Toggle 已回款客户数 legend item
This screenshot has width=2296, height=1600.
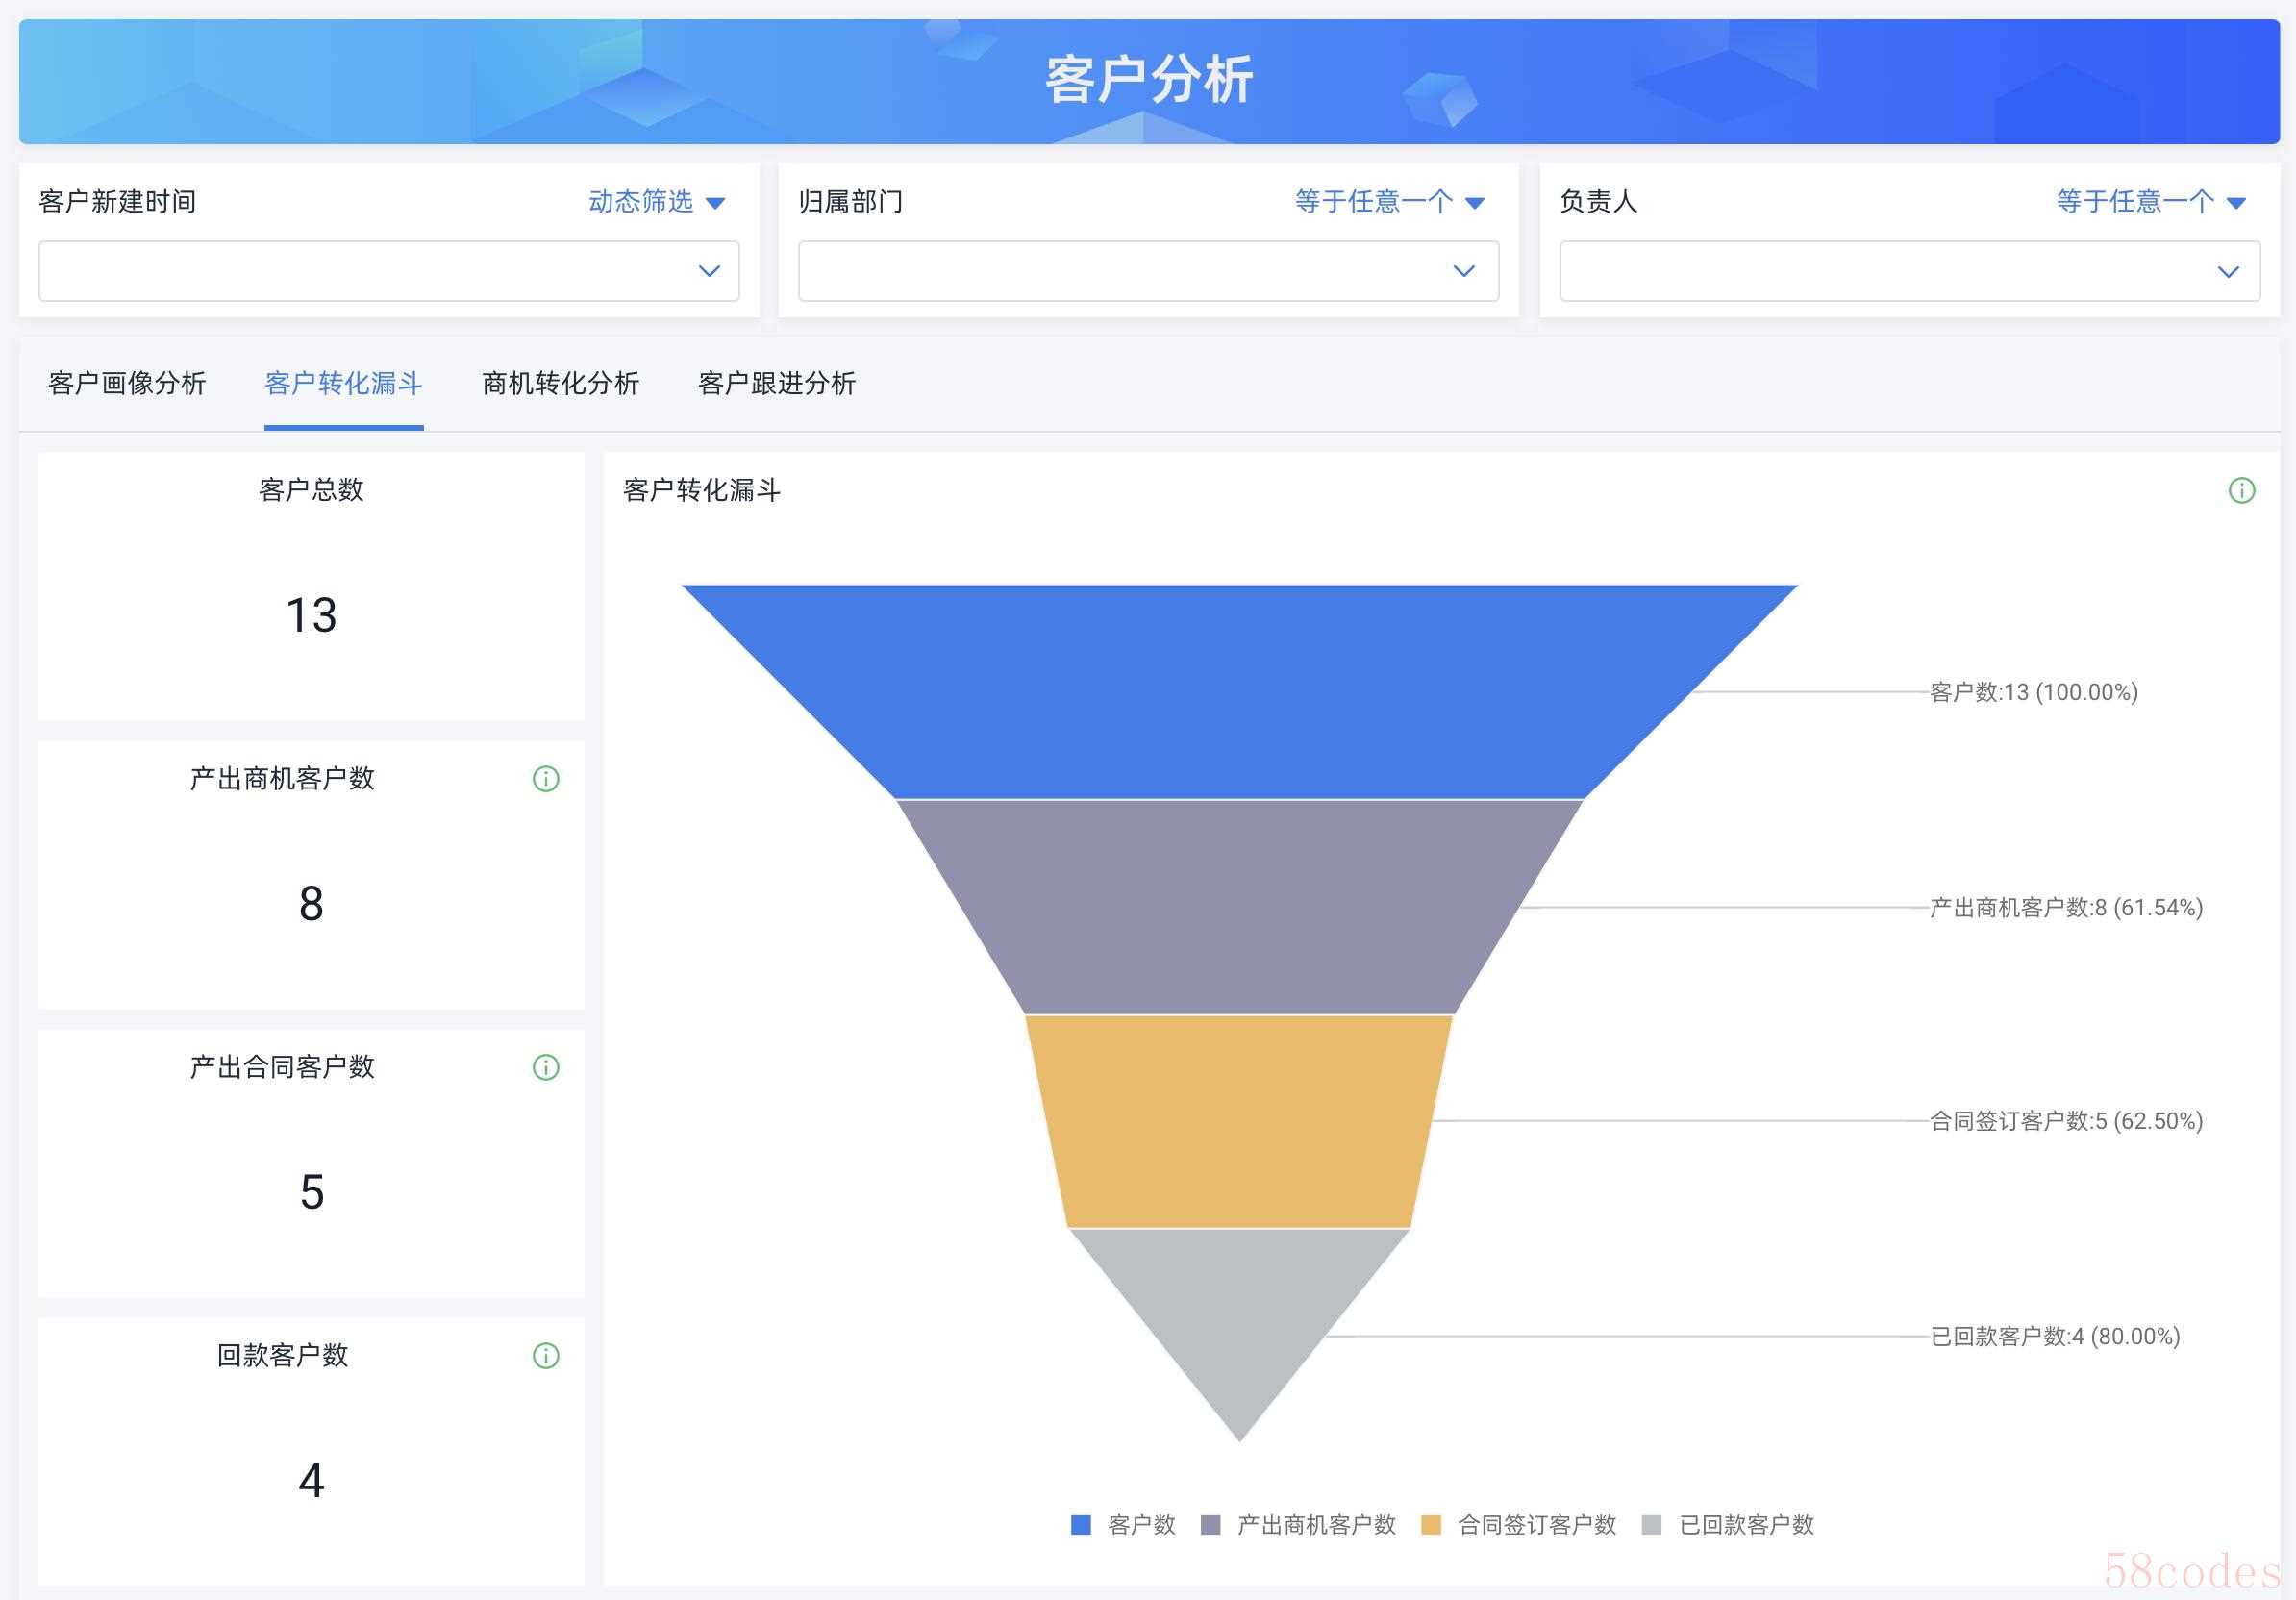(1728, 1525)
